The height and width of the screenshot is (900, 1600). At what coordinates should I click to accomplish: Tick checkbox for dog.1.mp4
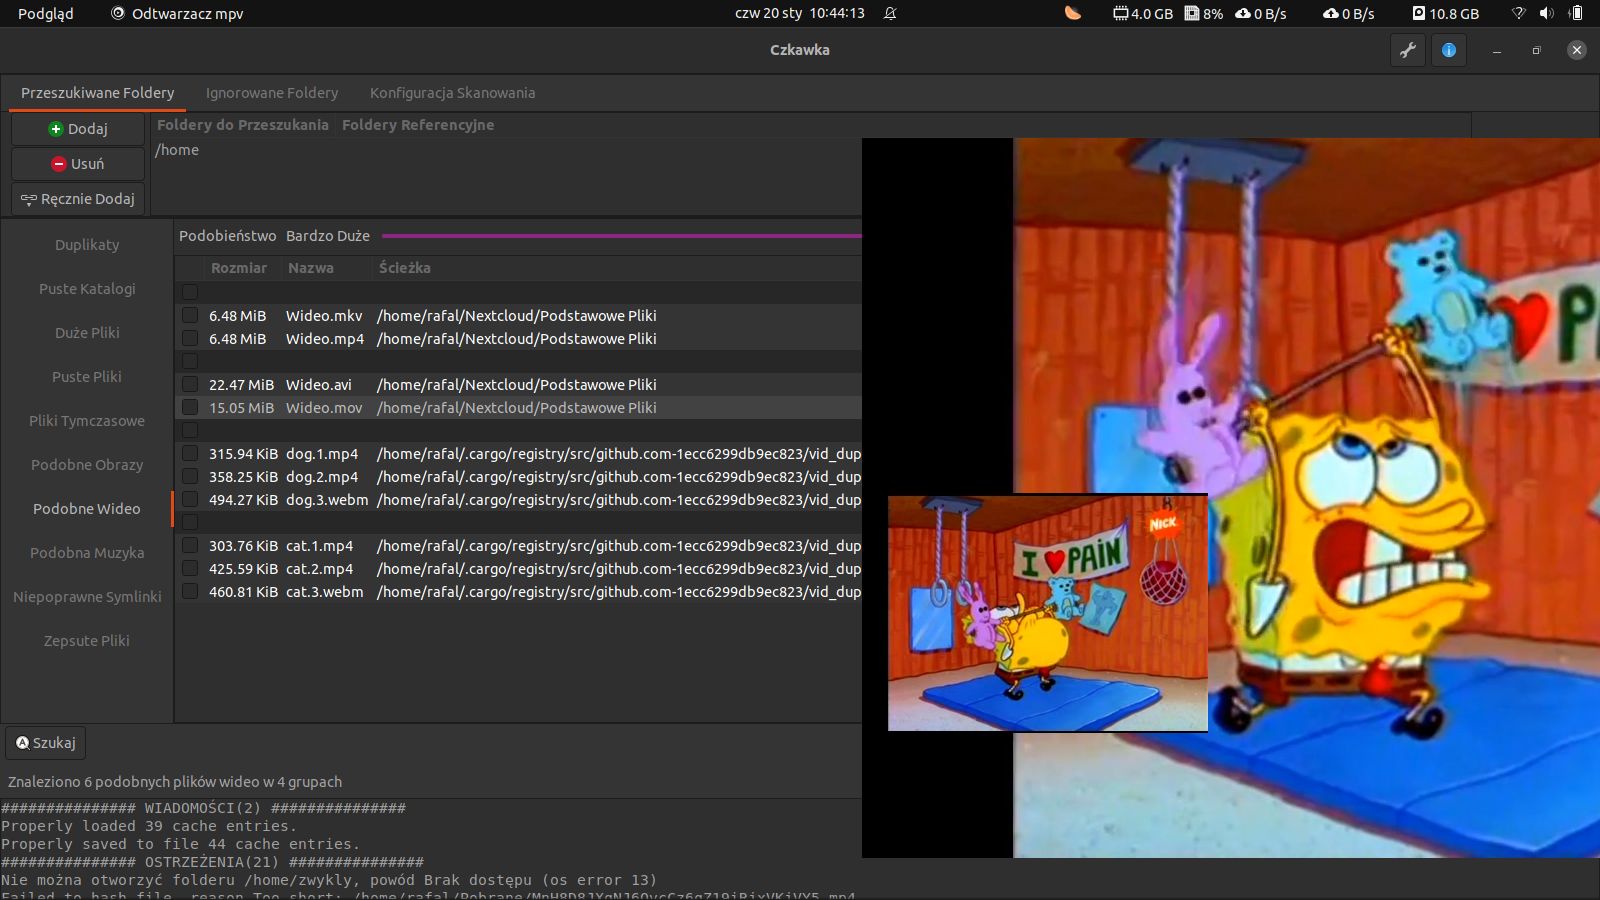pyautogui.click(x=190, y=453)
